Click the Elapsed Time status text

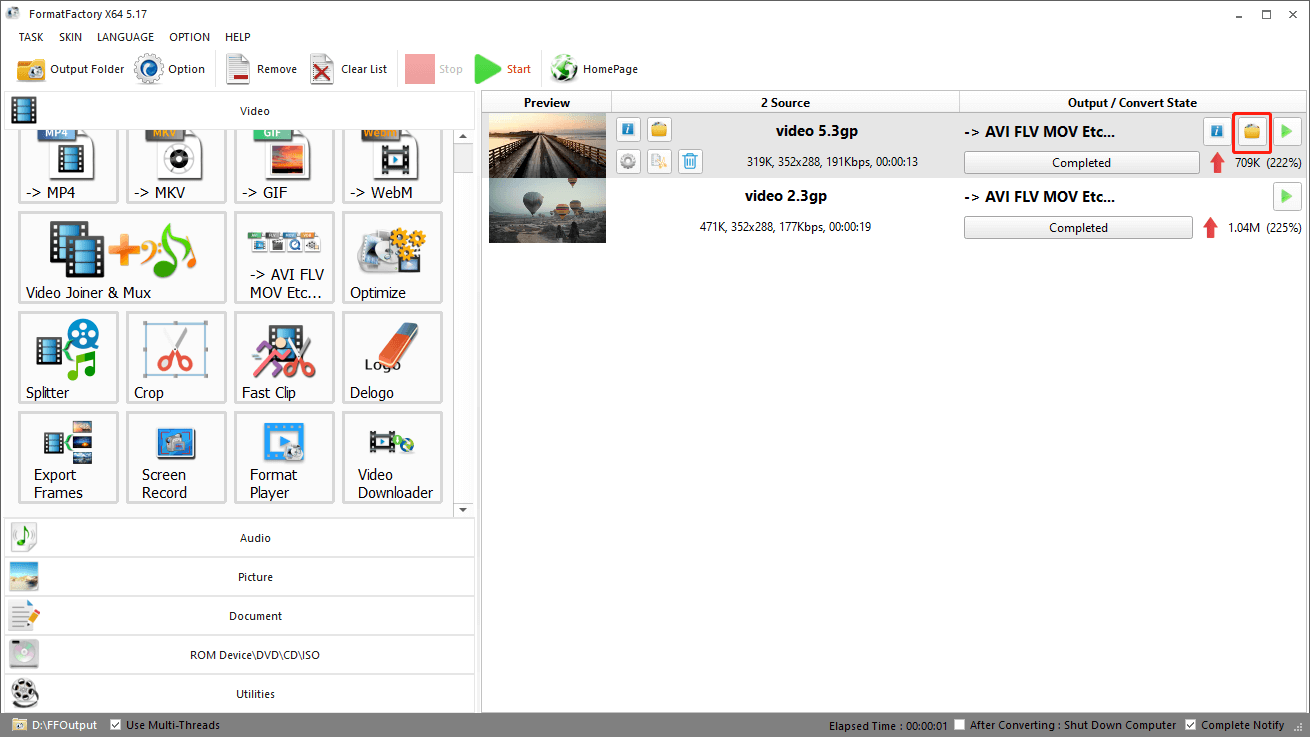[887, 725]
